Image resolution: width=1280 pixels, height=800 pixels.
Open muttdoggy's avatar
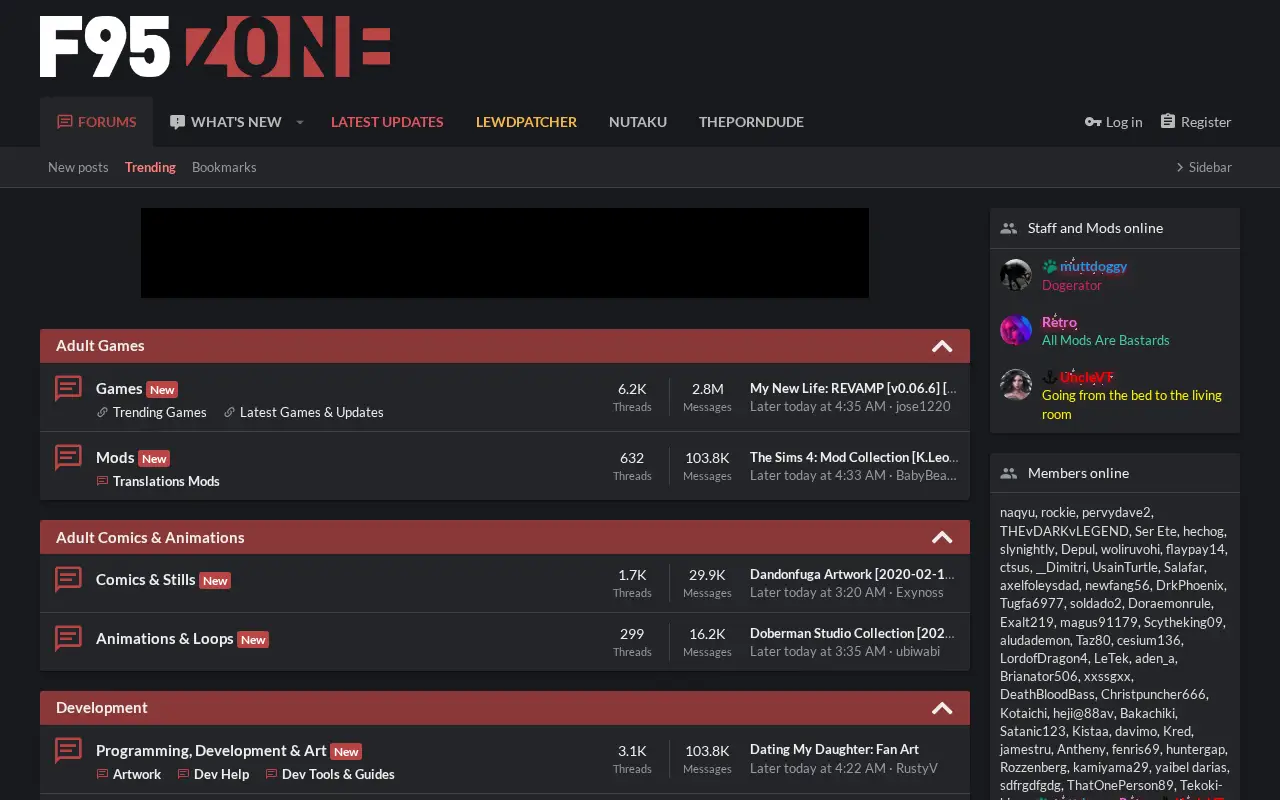pos(1016,275)
